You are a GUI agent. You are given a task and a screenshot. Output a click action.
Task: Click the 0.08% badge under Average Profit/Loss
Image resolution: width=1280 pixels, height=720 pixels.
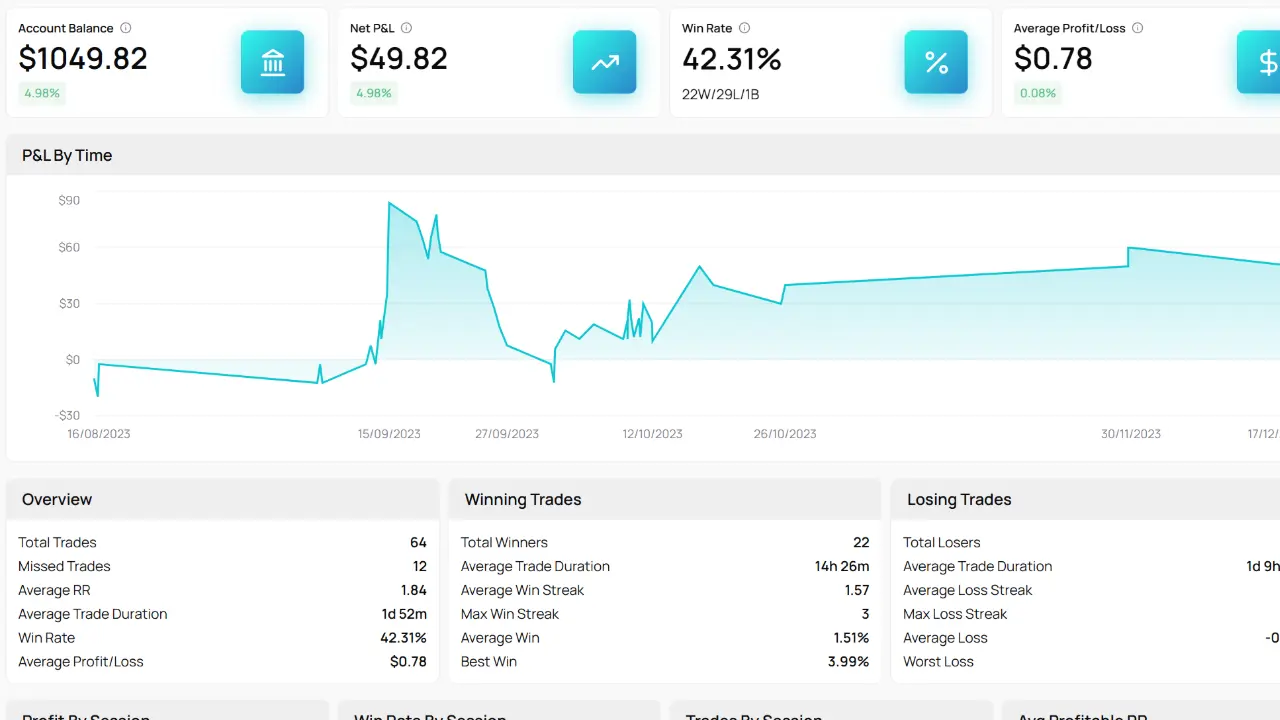(x=1037, y=93)
